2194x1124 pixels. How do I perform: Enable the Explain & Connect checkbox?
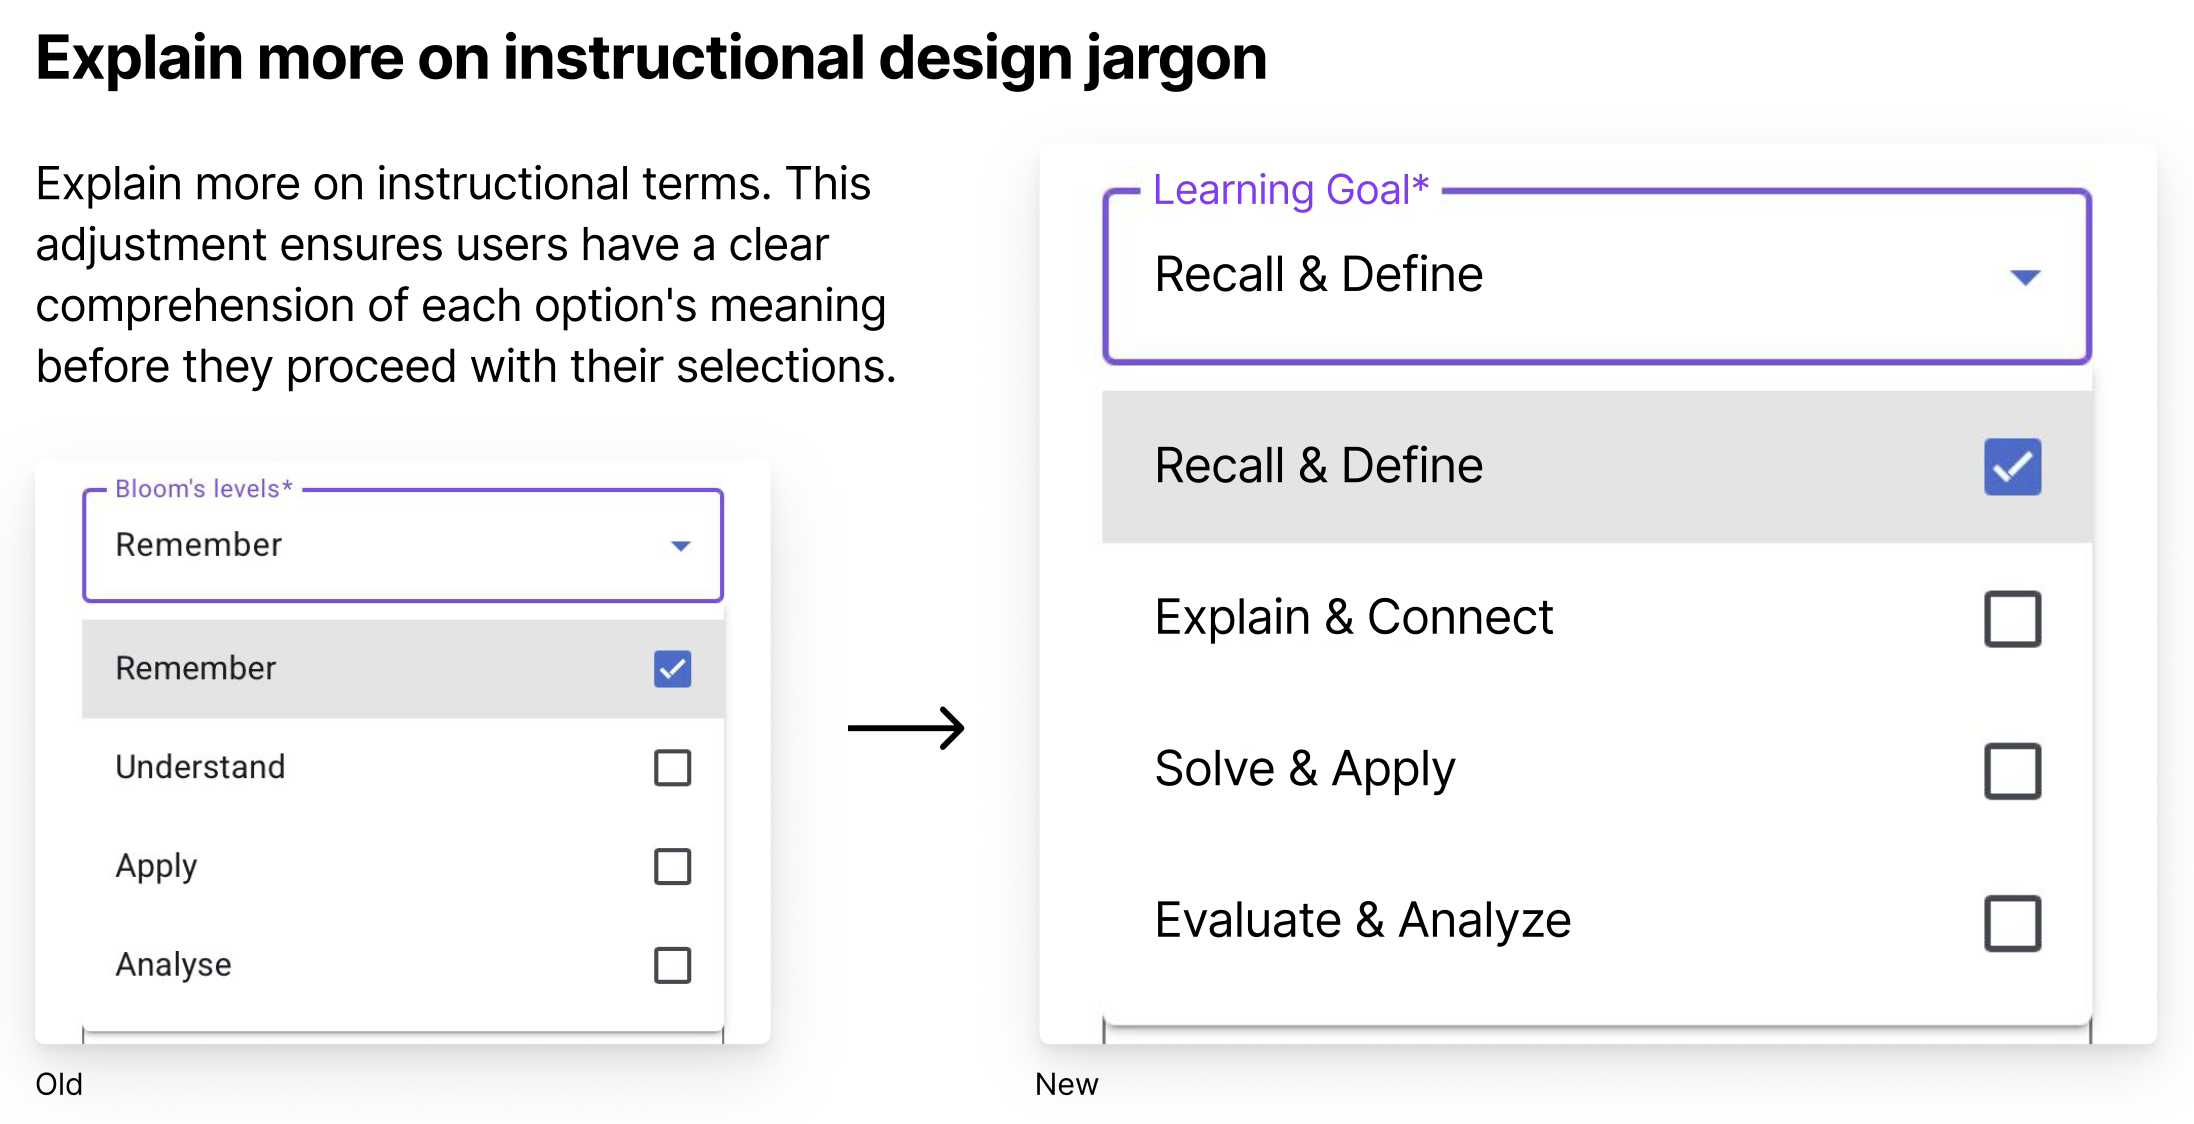2012,619
